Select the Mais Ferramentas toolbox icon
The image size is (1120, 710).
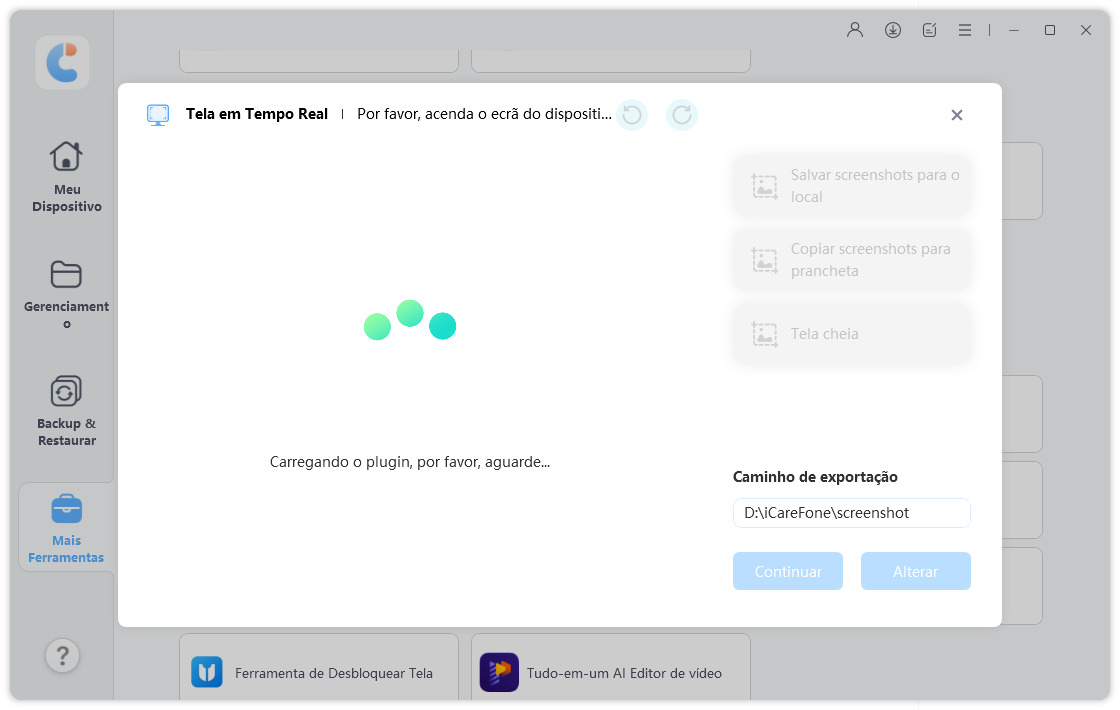pos(66,510)
